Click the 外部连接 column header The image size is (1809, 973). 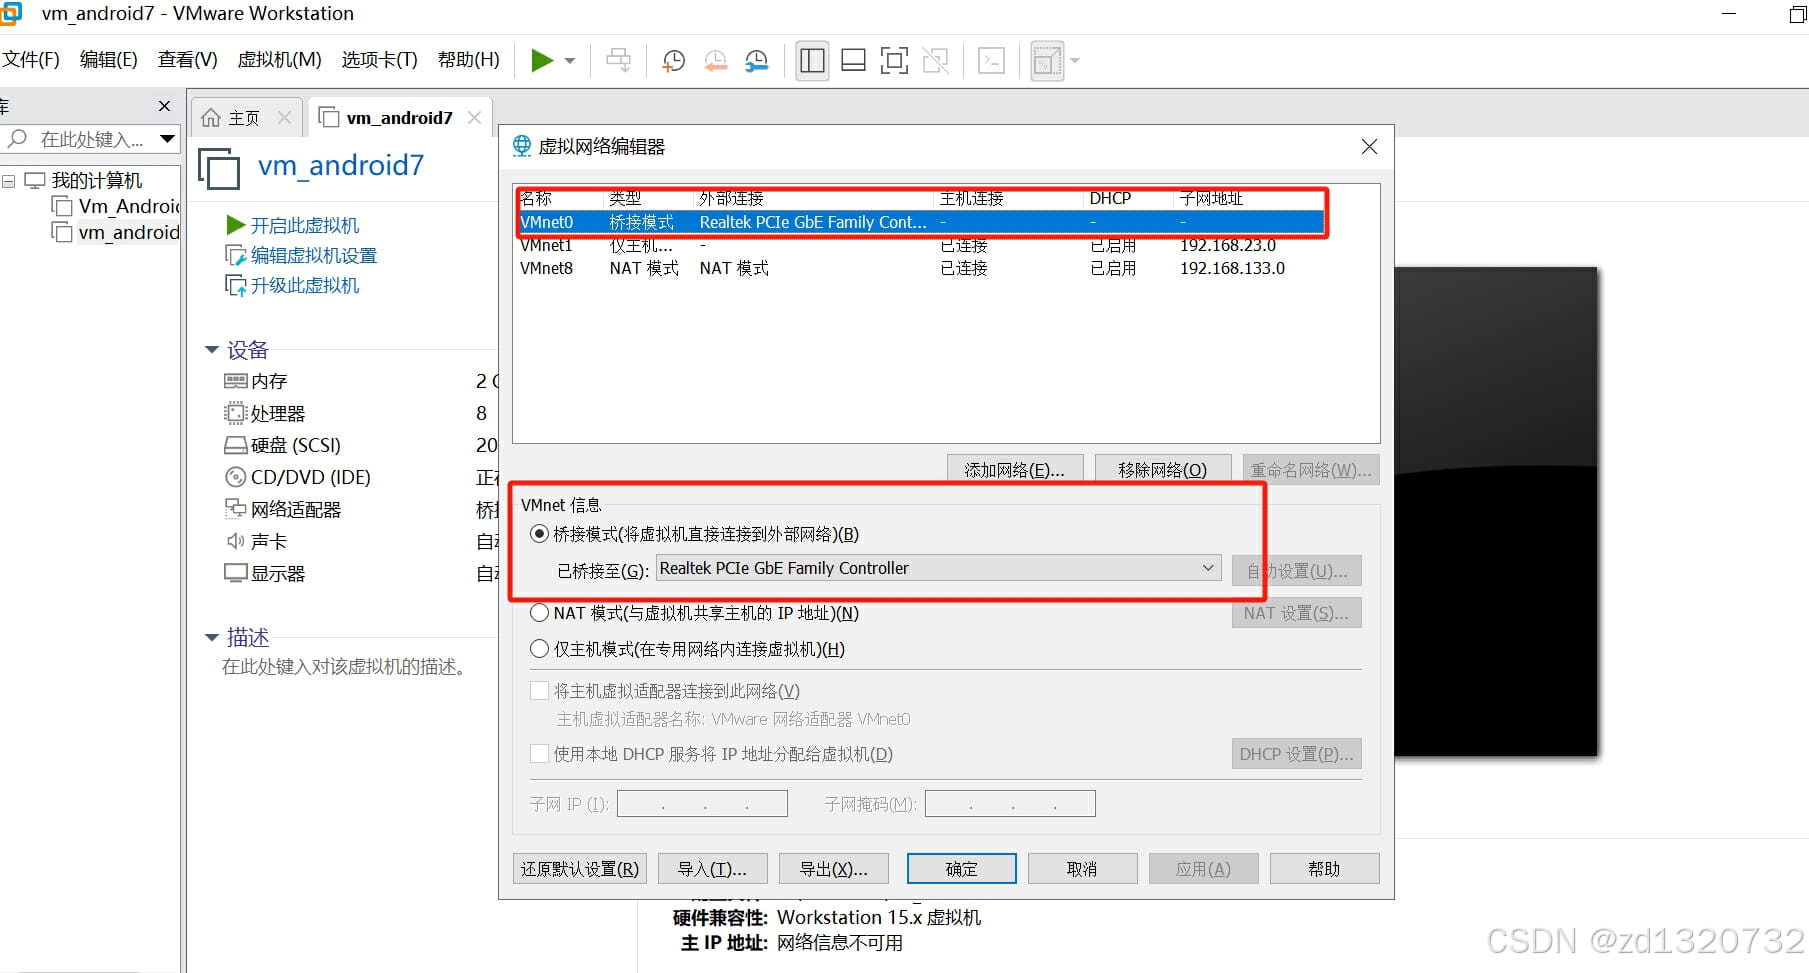tap(731, 198)
